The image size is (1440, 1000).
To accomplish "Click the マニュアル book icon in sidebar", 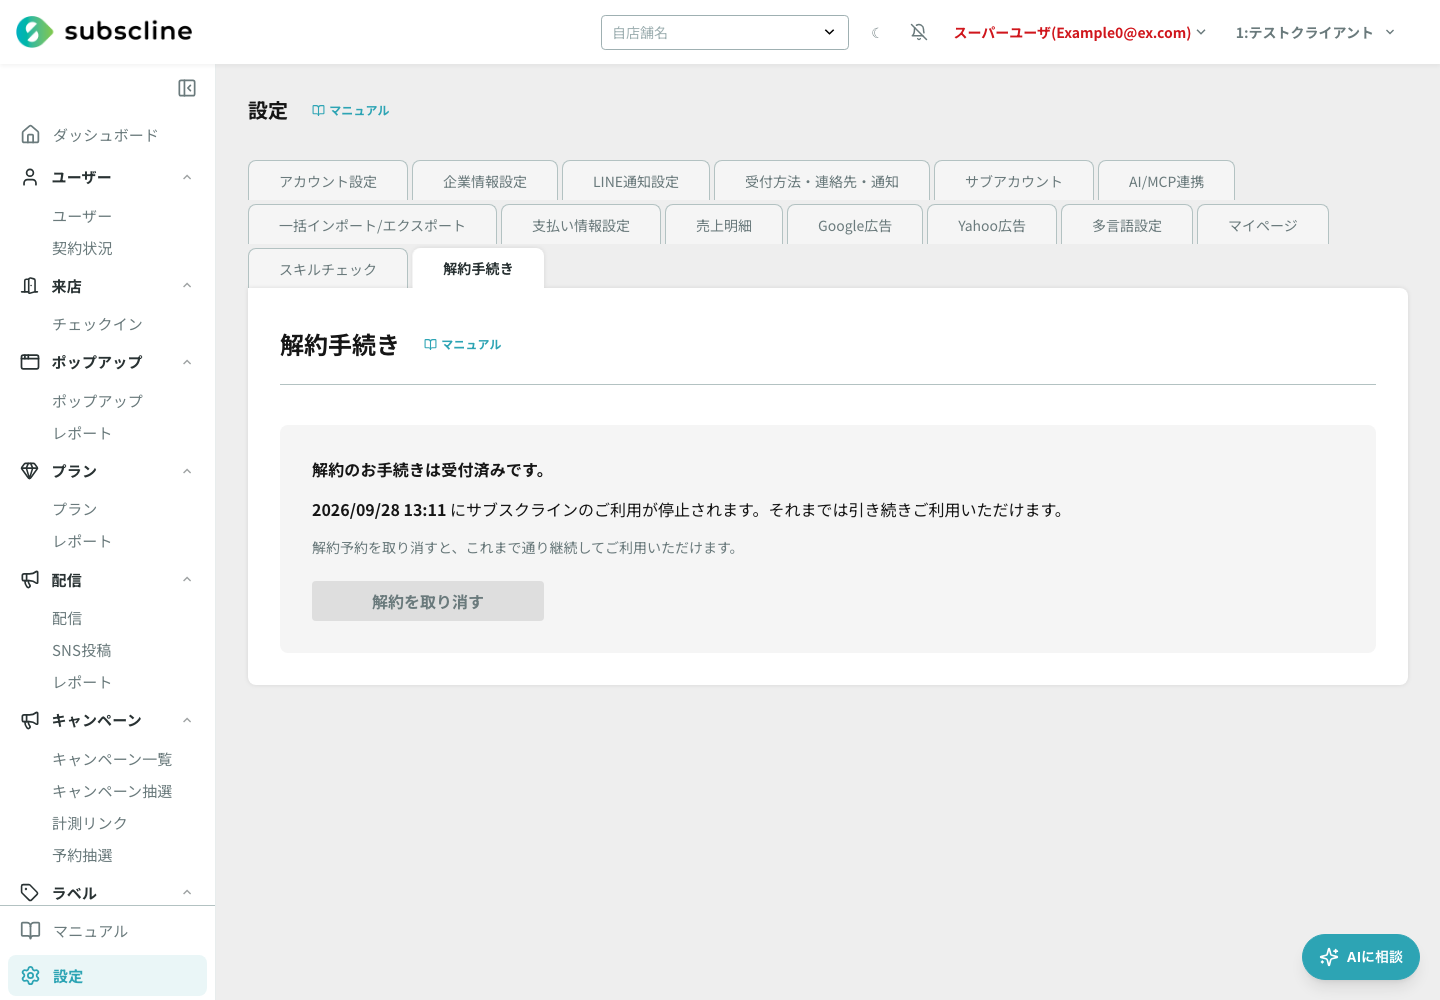I will pyautogui.click(x=31, y=931).
